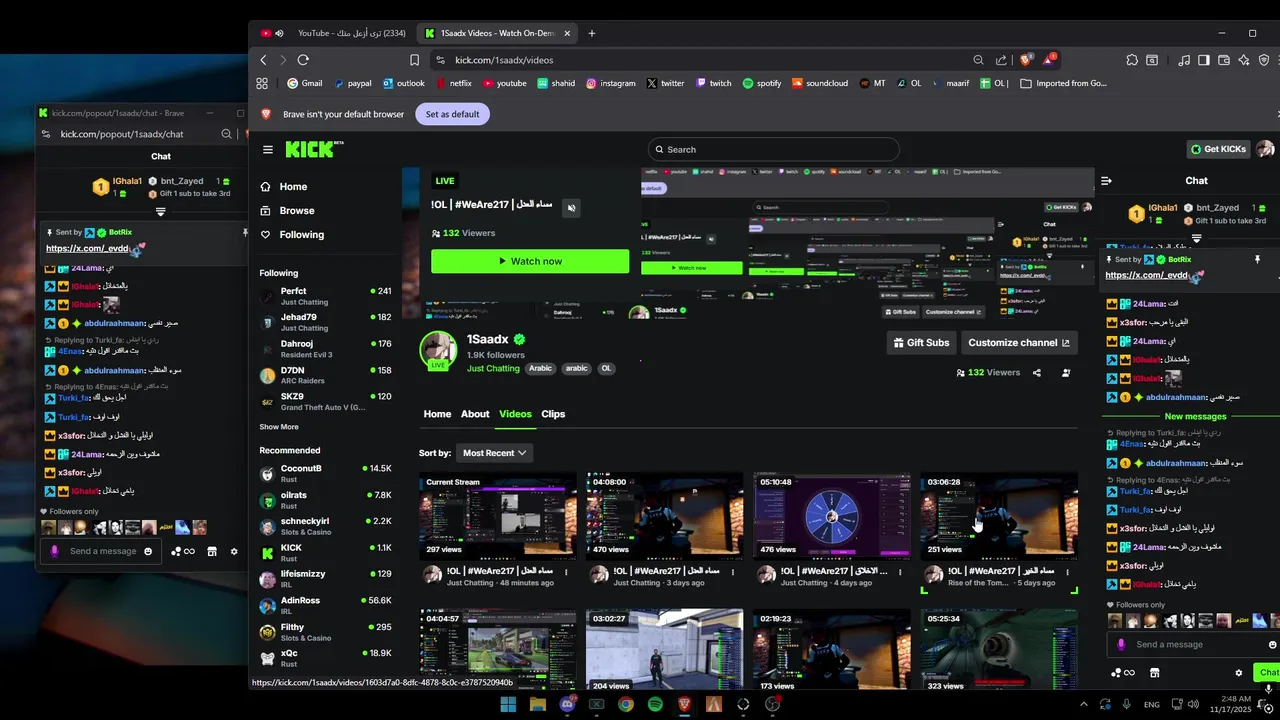
Task: Open the shop icon below main chat
Action: 1154,673
